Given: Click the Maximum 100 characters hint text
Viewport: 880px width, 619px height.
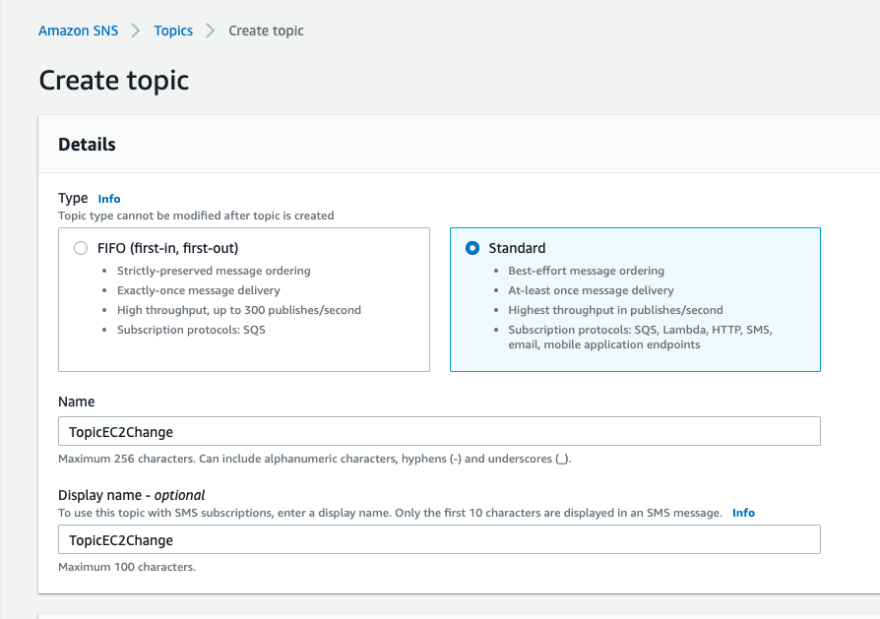Looking at the screenshot, I should tap(127, 567).
